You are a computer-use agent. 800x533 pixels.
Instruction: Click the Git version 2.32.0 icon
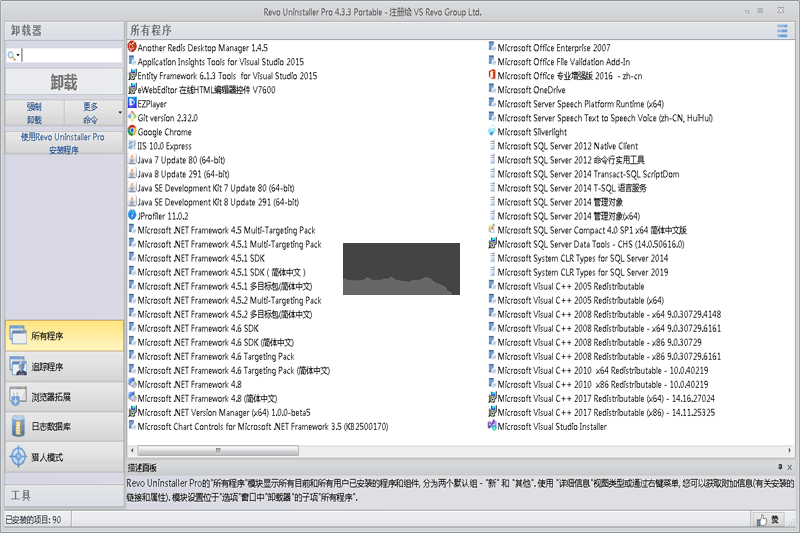[132, 117]
